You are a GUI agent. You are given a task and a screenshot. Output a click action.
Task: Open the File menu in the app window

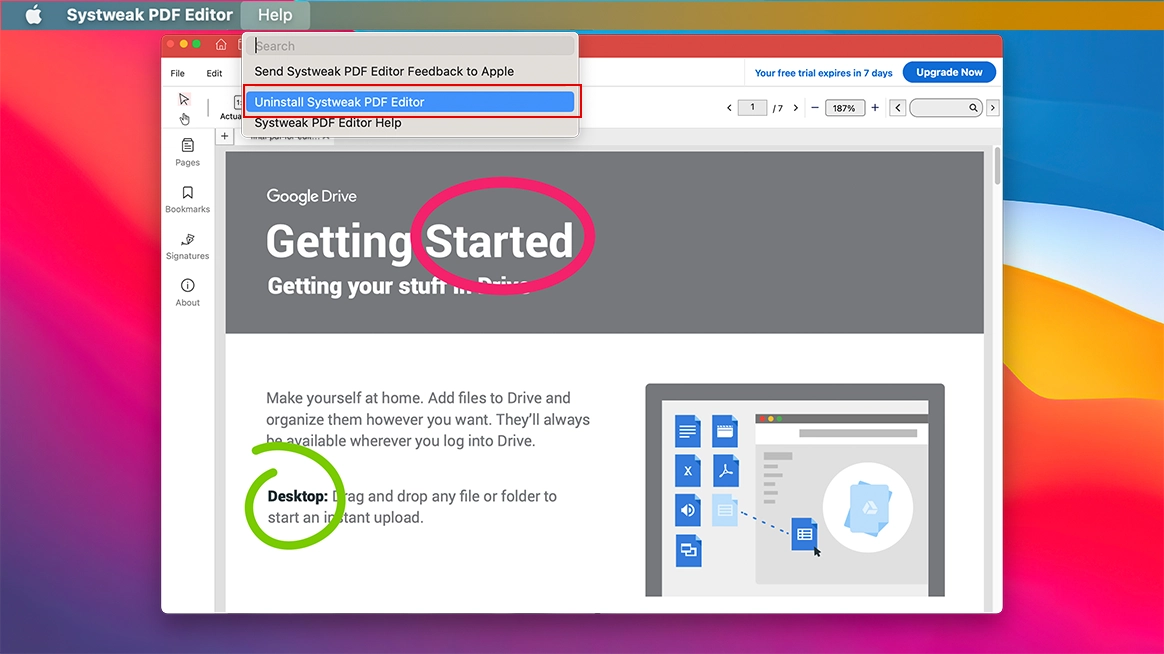(x=177, y=73)
